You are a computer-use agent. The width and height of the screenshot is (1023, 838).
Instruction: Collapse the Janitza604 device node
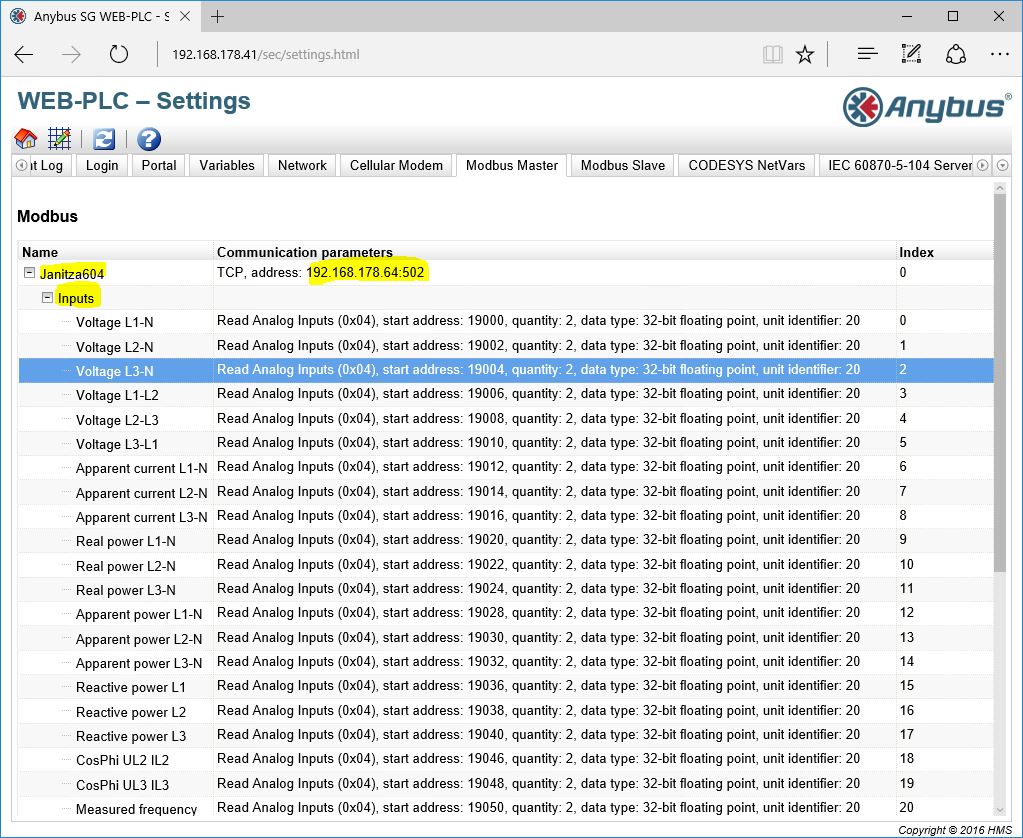[x=29, y=273]
